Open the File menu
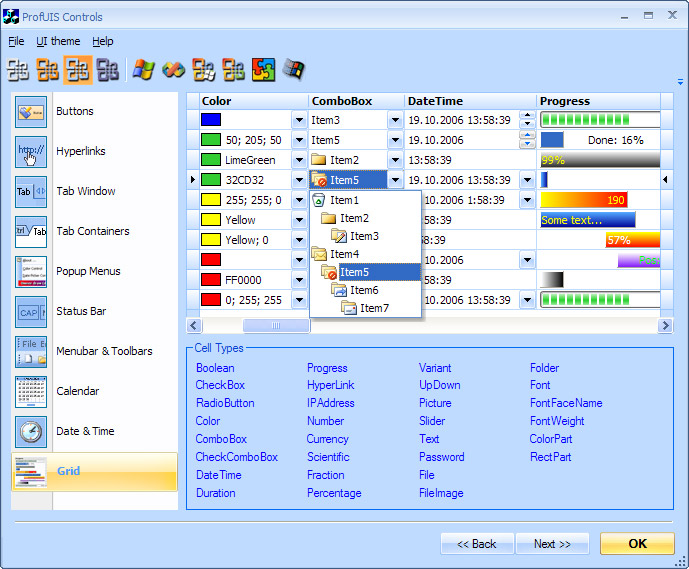689x569 pixels. pyautogui.click(x=16, y=41)
